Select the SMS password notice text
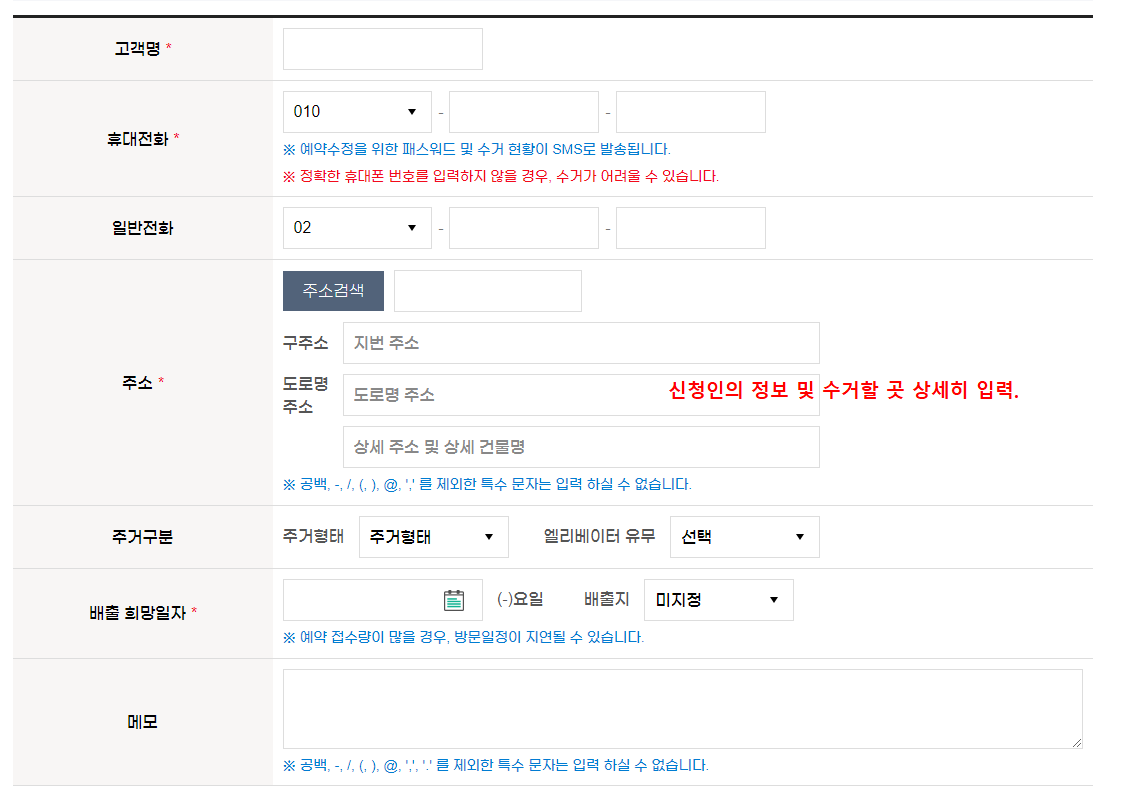 [x=477, y=149]
